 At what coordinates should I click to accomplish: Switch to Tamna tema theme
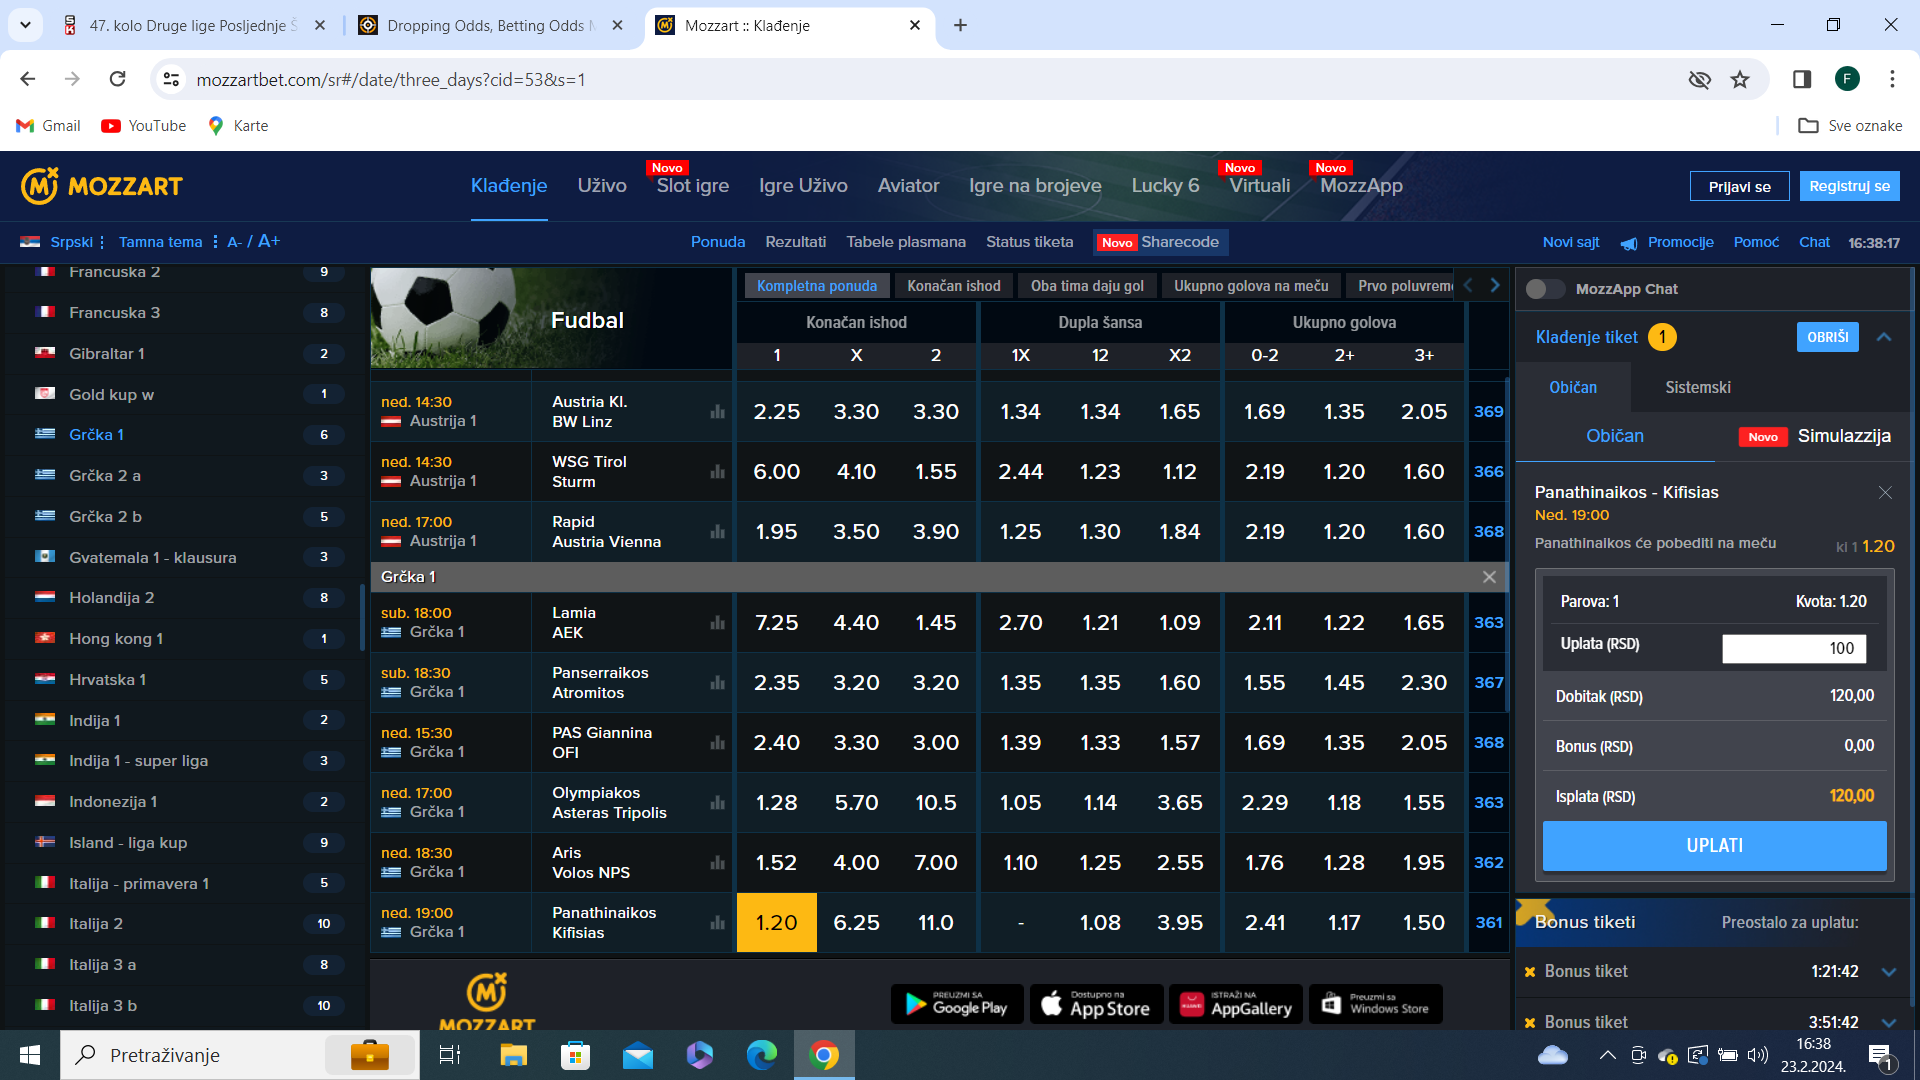[160, 242]
